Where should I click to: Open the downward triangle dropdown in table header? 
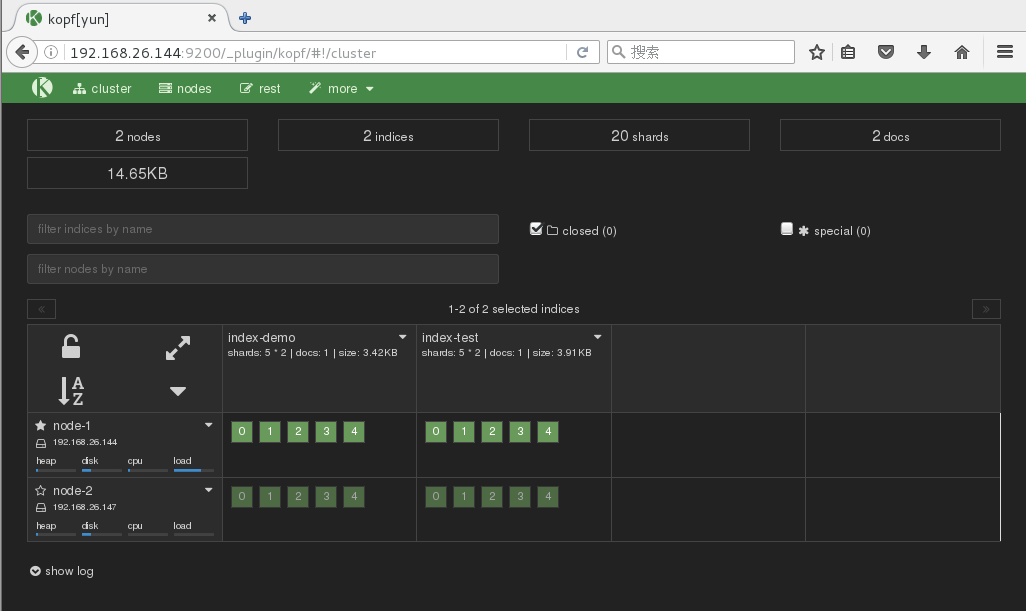(x=177, y=391)
